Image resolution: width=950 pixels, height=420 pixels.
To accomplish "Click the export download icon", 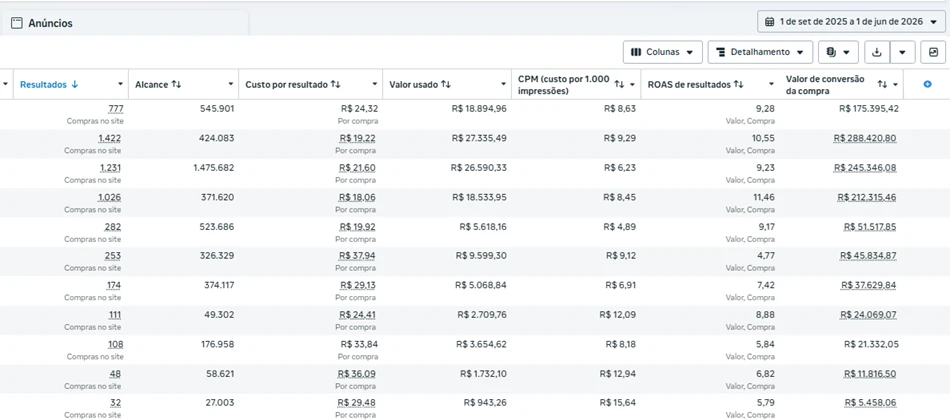I will (x=876, y=52).
